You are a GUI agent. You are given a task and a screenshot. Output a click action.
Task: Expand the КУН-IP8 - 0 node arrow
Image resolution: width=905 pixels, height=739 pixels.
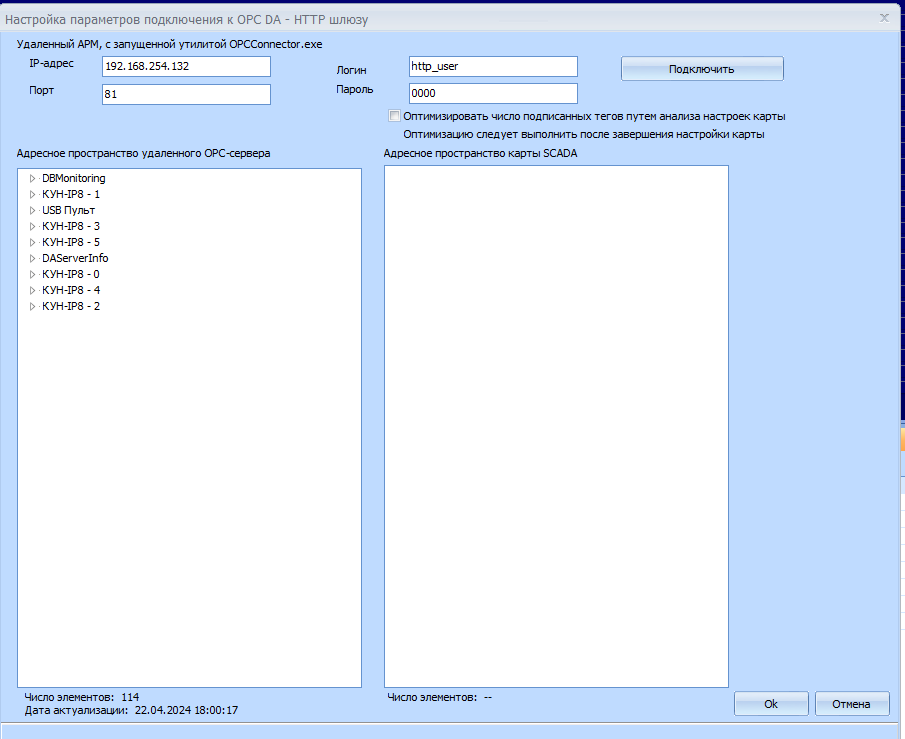click(x=33, y=274)
